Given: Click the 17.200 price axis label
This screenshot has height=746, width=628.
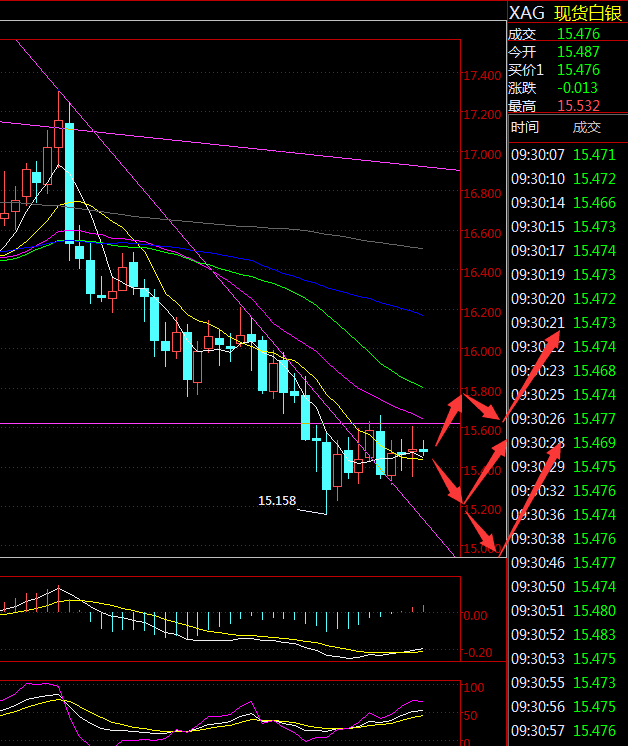Looking at the screenshot, I should click(482, 115).
